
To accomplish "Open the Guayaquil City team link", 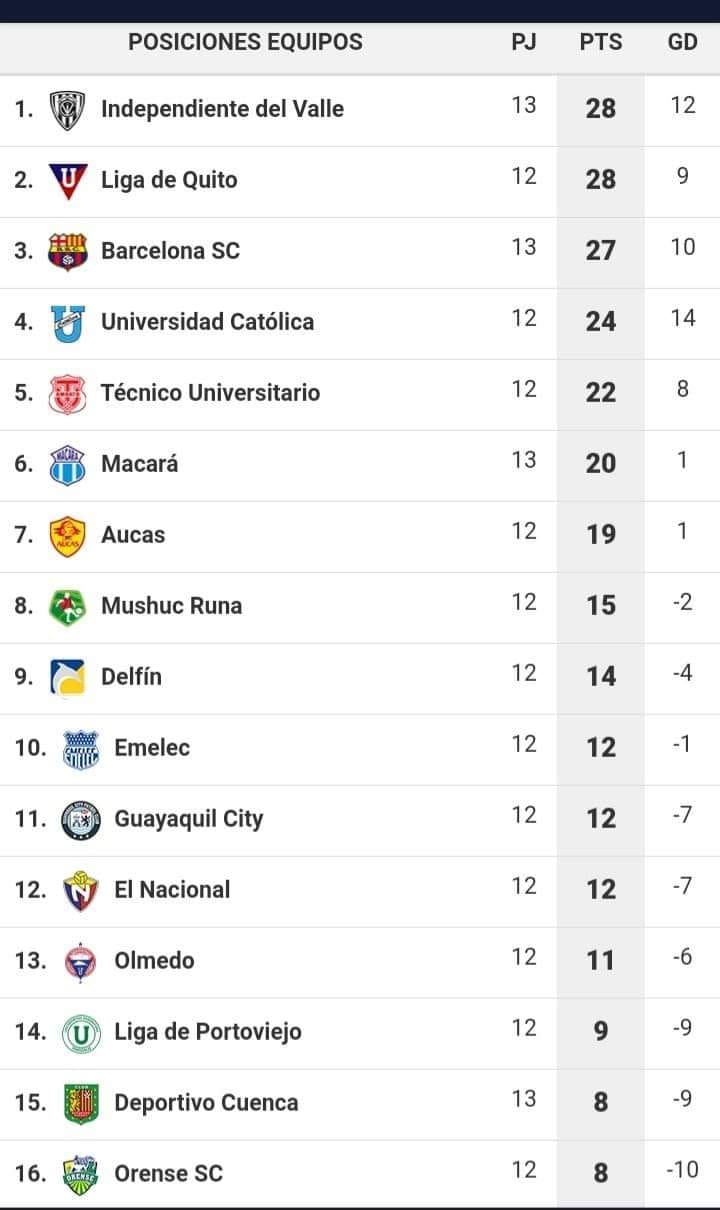I will pos(189,819).
